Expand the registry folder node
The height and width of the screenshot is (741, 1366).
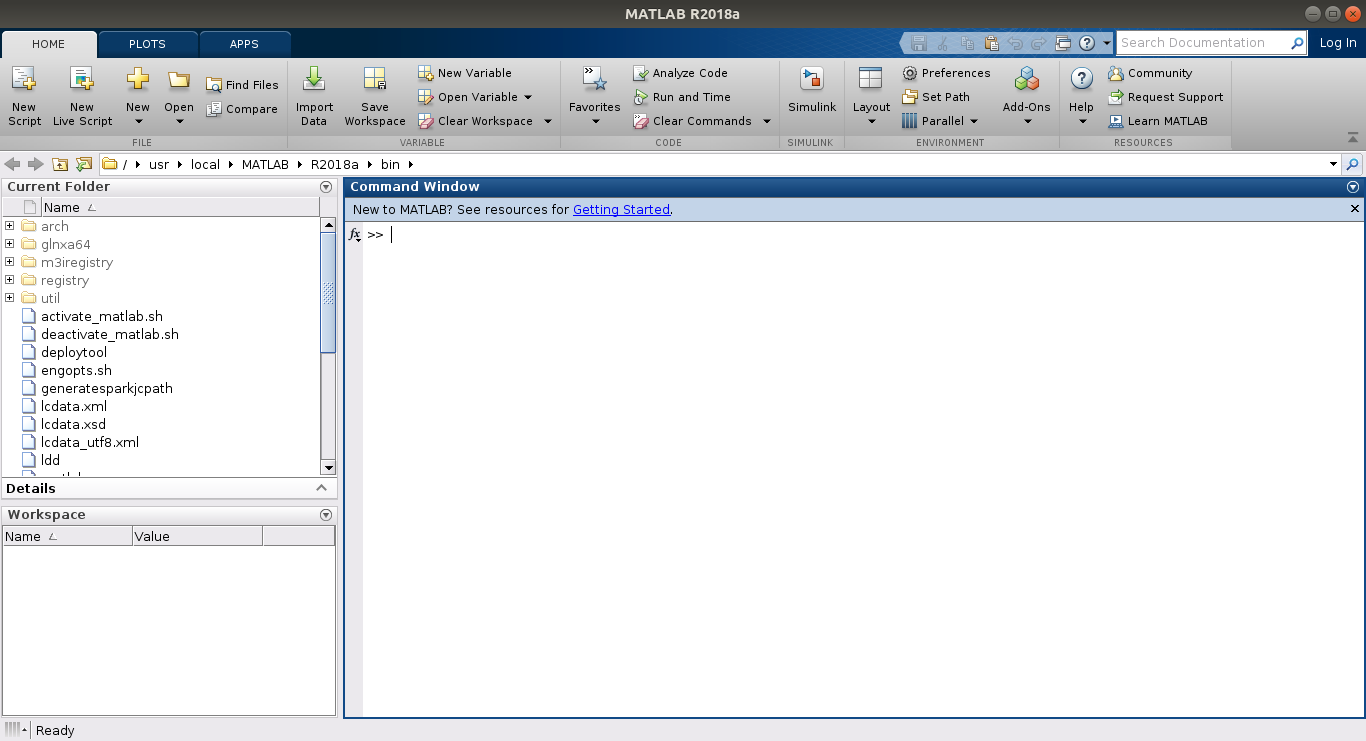point(10,280)
